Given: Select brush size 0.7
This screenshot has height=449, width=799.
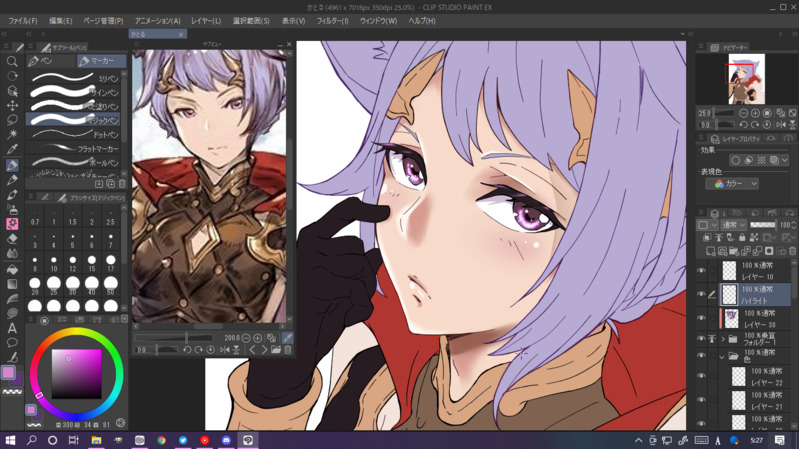Looking at the screenshot, I should click(x=35, y=218).
